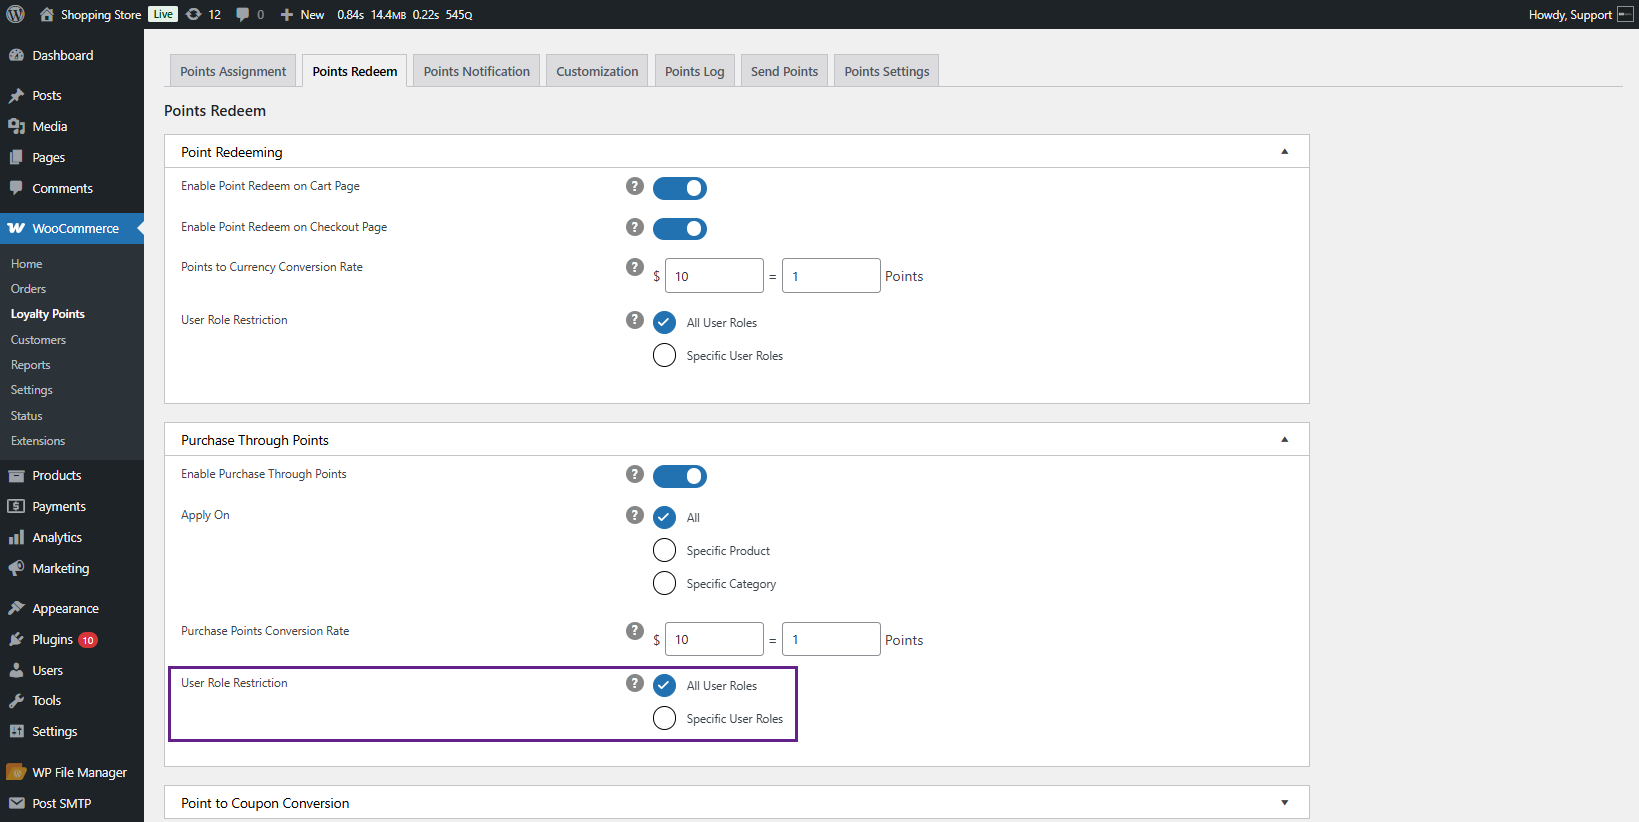Screen dimensions: 1639x822
Task: Toggle Enable Point Redeem on Cart Page switch
Action: tap(680, 188)
